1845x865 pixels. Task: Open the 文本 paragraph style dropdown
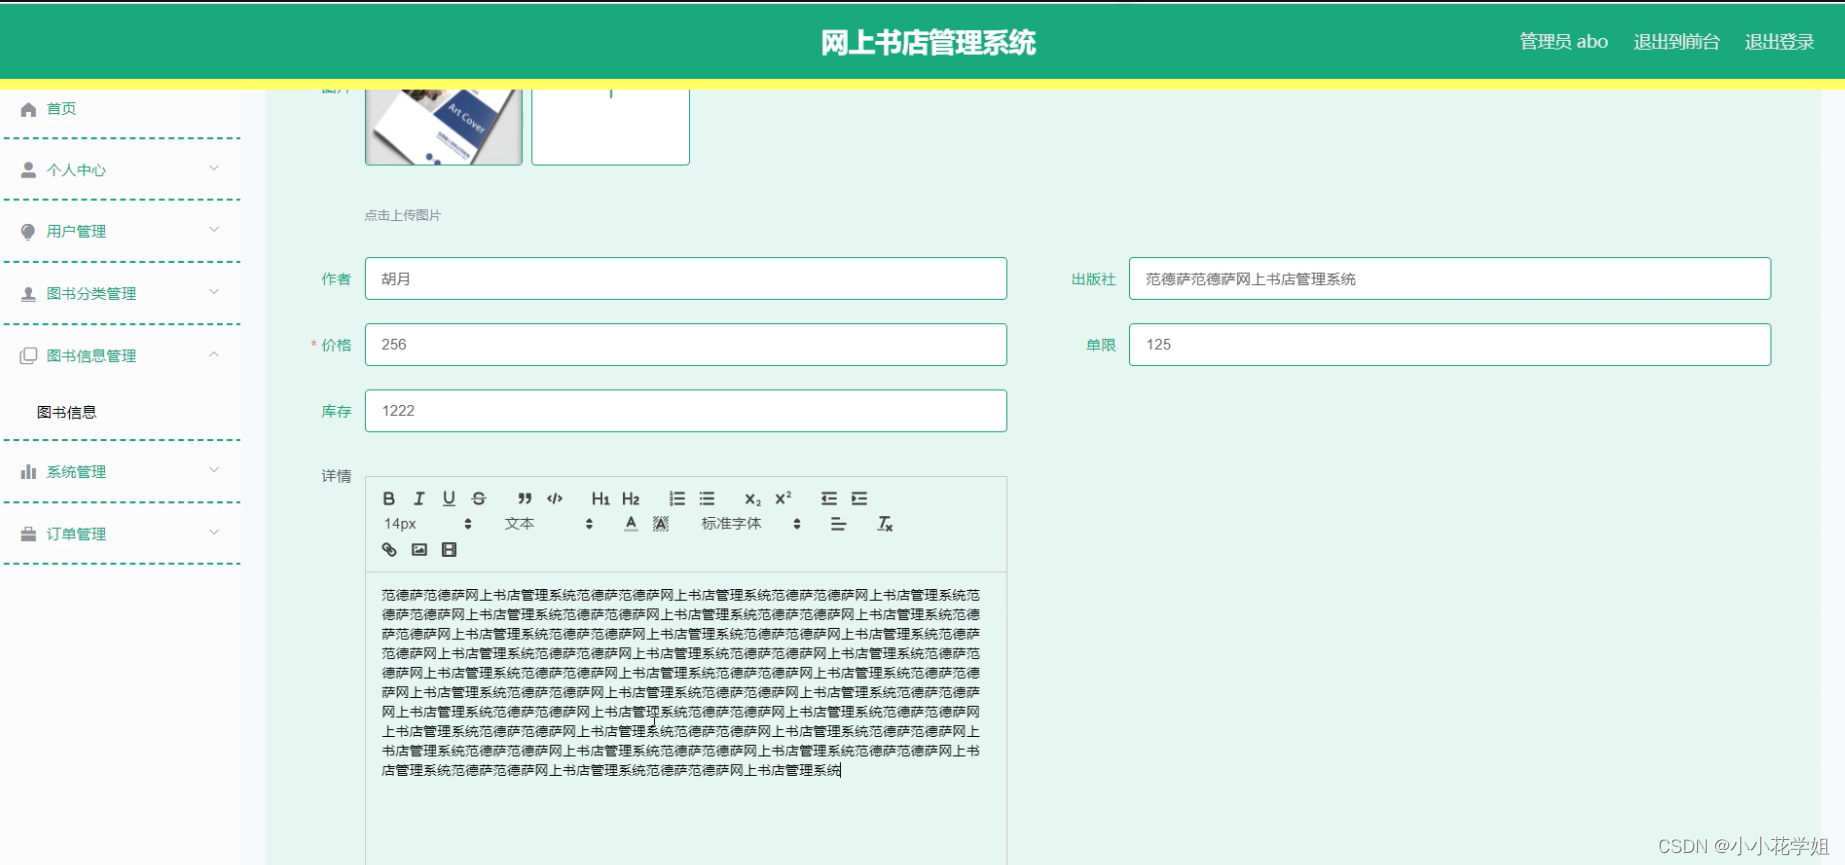[x=549, y=524]
